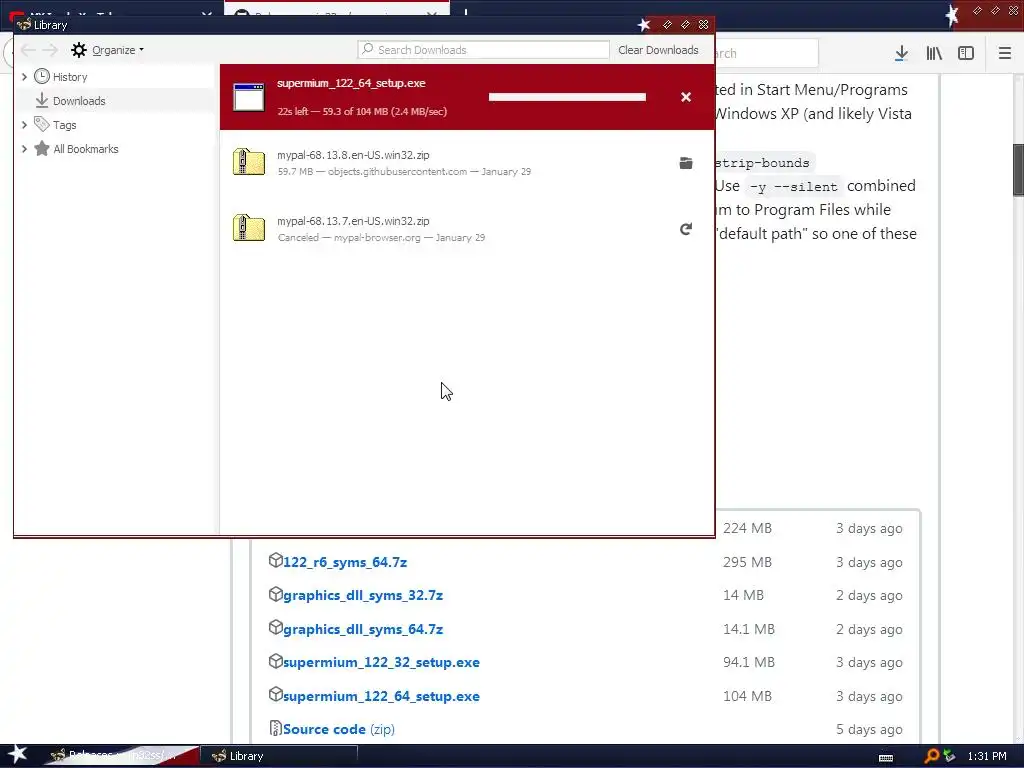The height and width of the screenshot is (768, 1024).
Task: Cancel the supermium_122_64_setup.exe download
Action: tap(686, 97)
